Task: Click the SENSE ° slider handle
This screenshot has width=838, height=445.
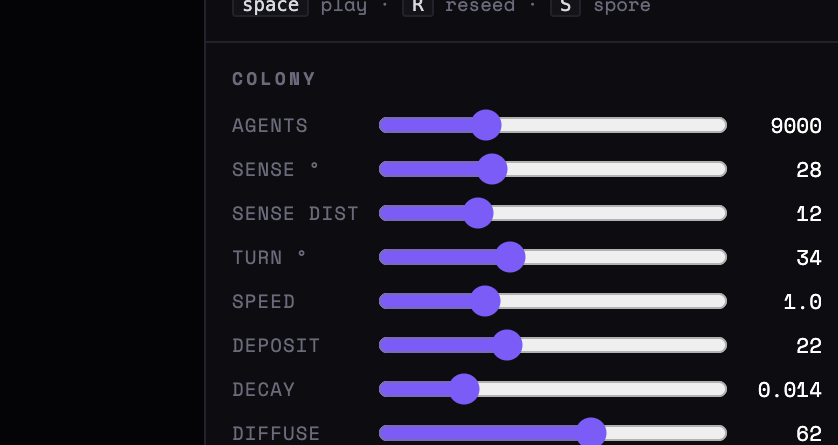Action: [x=492, y=169]
